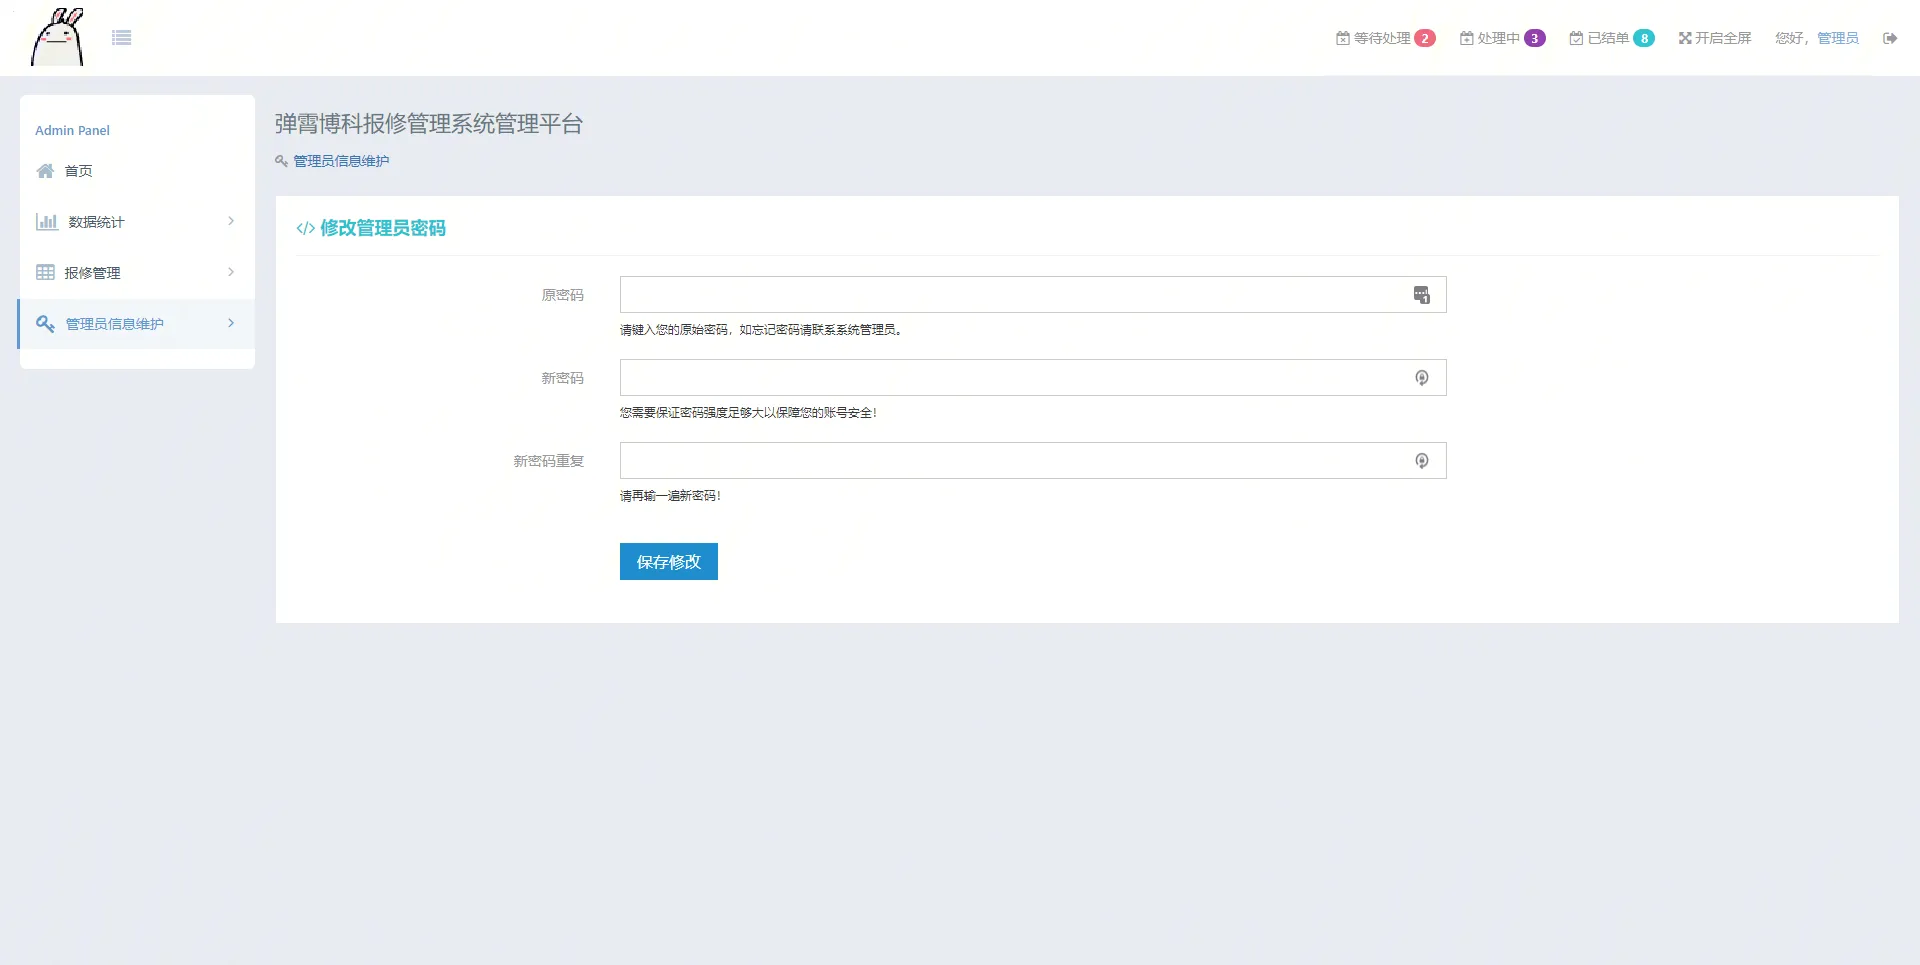Click the logout icon at top right
Image resolution: width=1920 pixels, height=965 pixels.
coord(1889,38)
